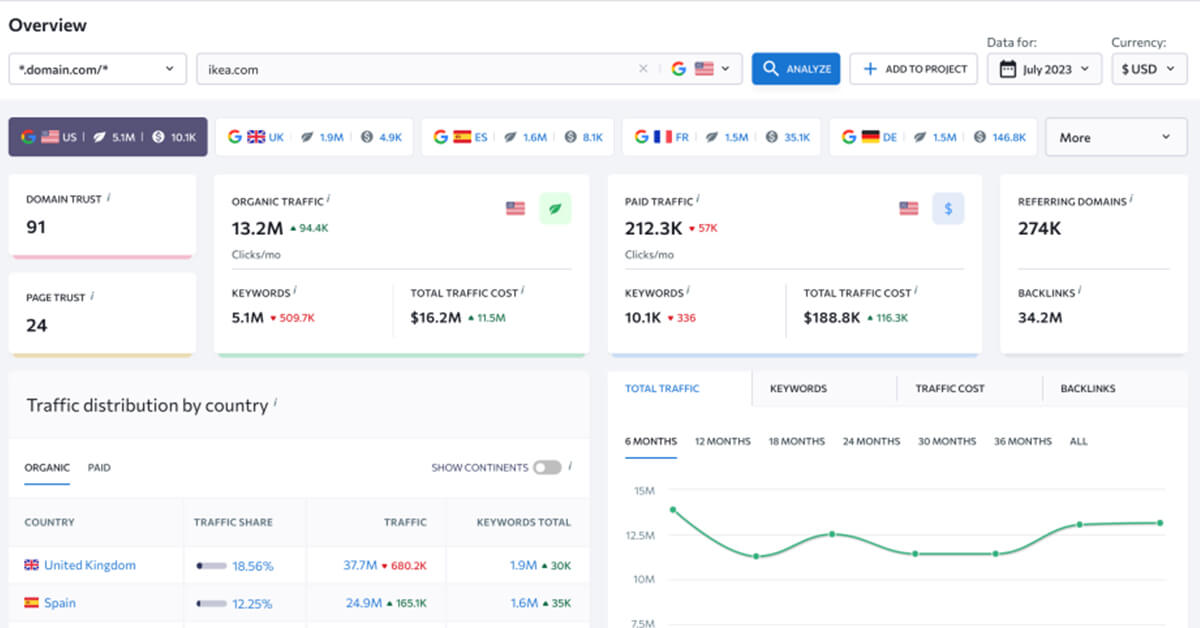Select the FR region tab
Viewport: 1200px width, 628px height.
(721, 137)
